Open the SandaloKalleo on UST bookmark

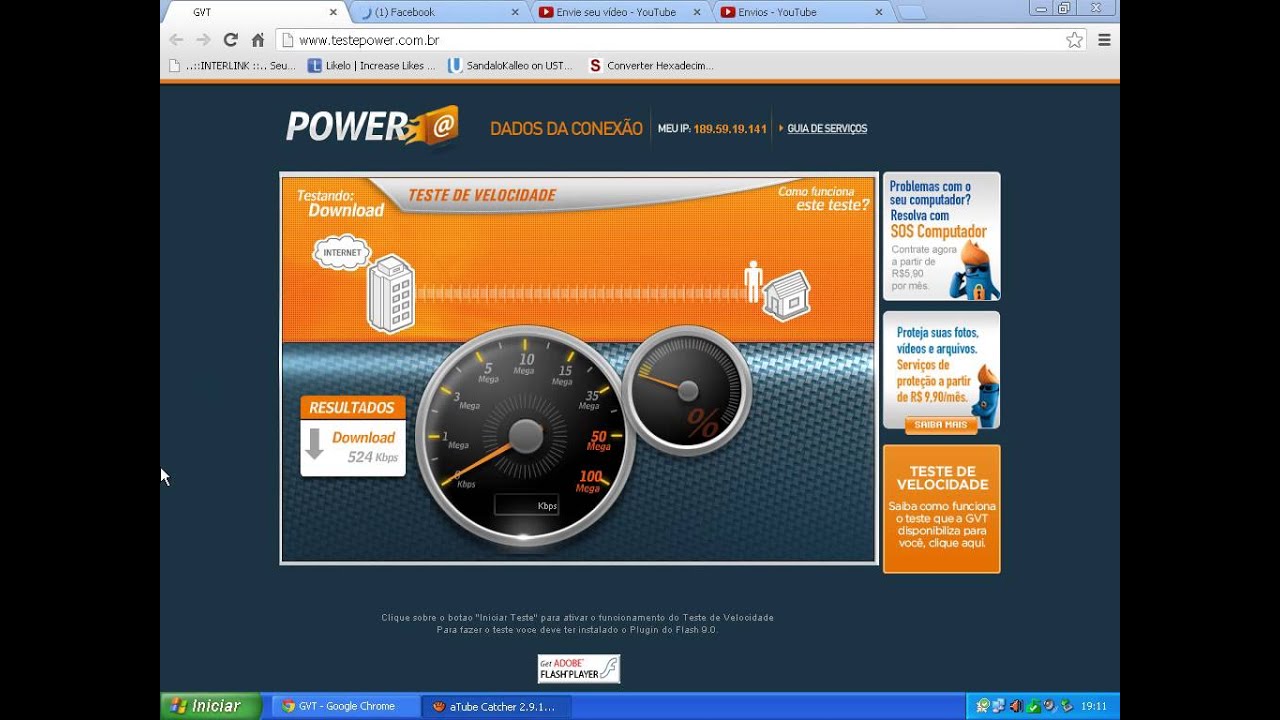pos(510,66)
